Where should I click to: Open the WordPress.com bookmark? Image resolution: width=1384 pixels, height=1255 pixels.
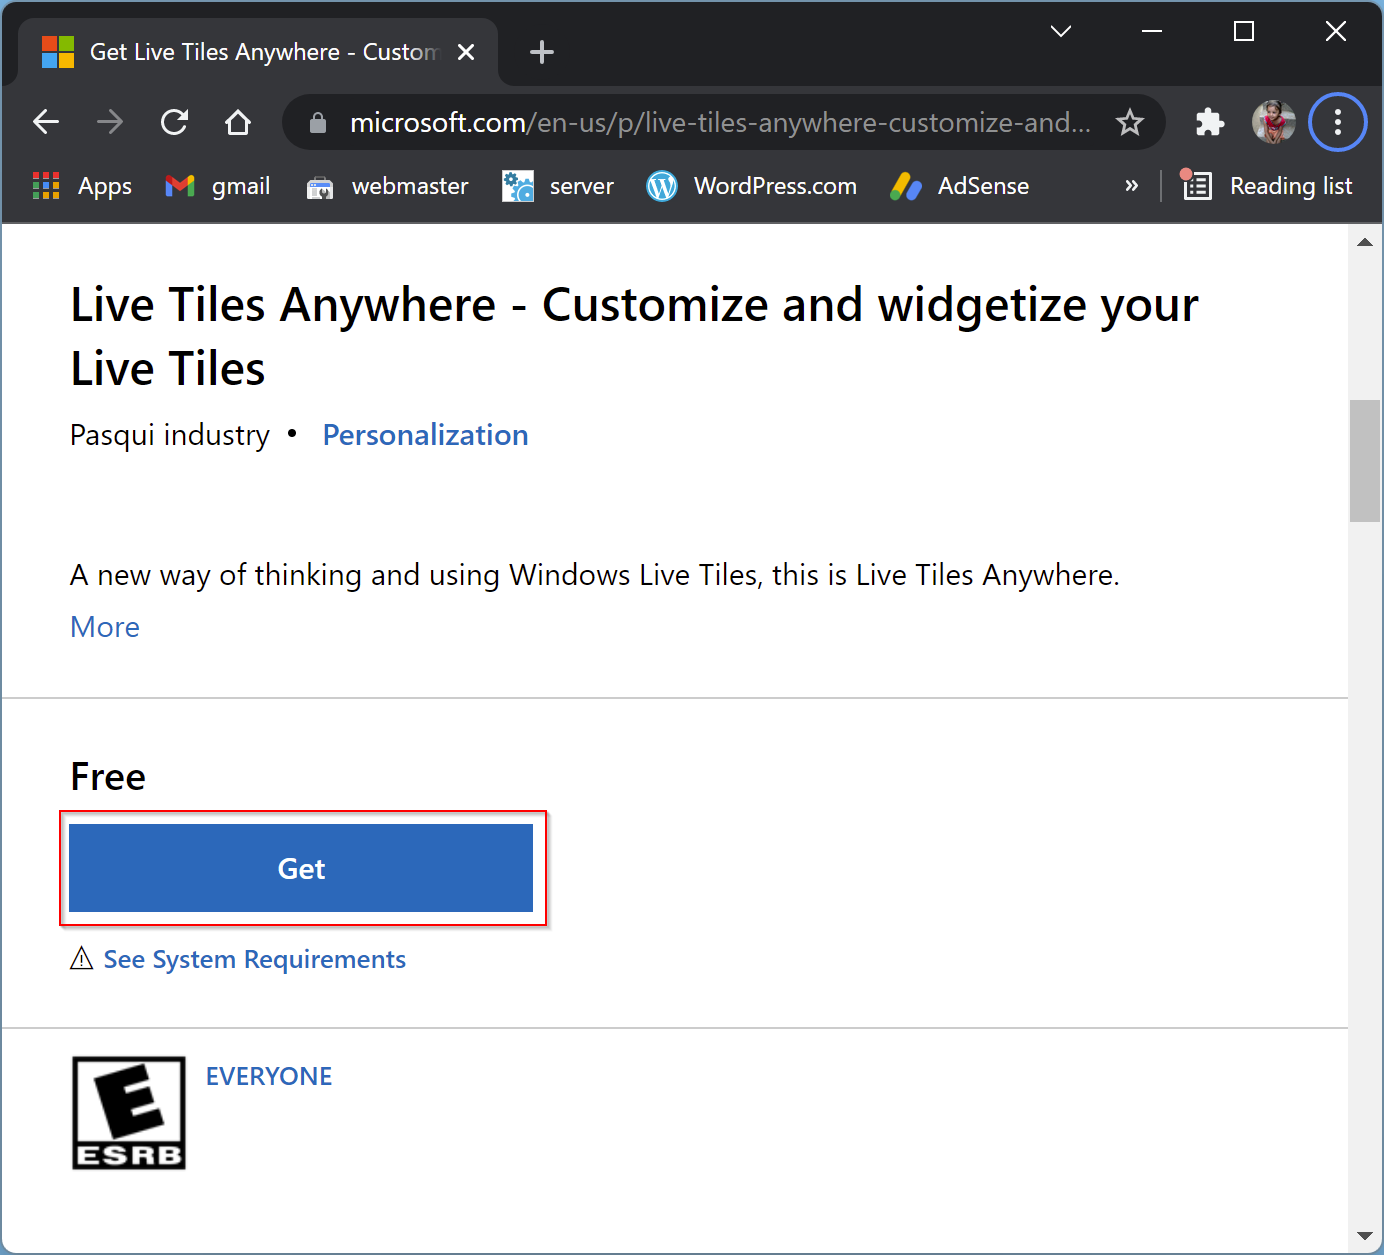(752, 186)
